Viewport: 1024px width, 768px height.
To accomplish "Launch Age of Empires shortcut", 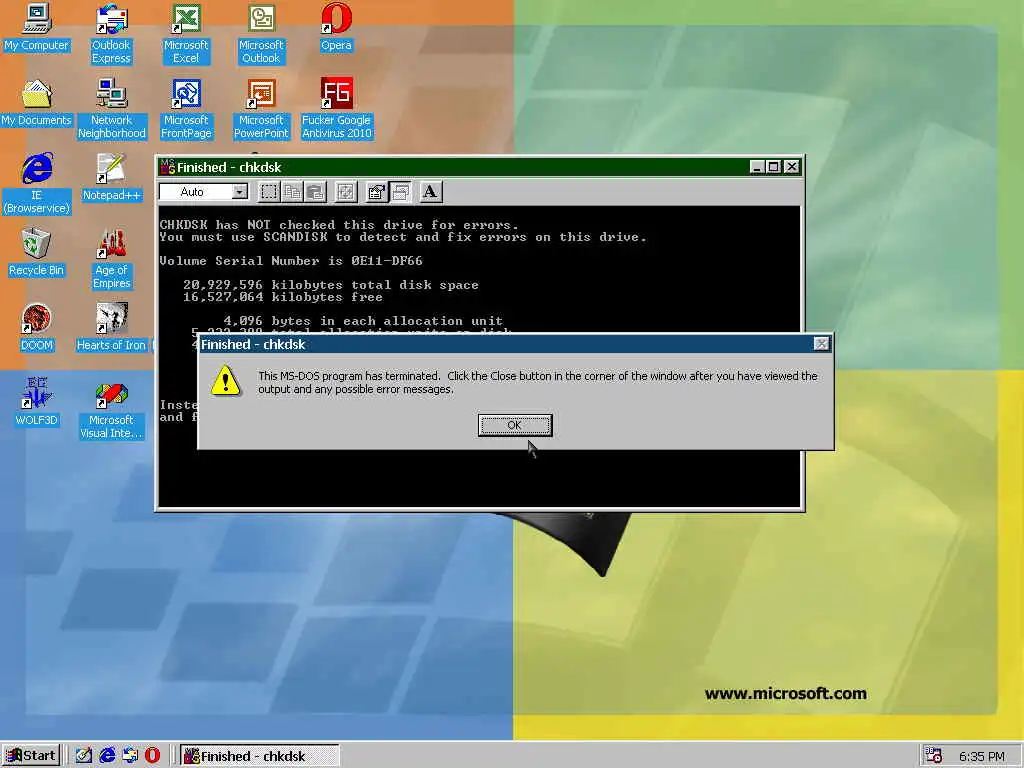I will [112, 259].
